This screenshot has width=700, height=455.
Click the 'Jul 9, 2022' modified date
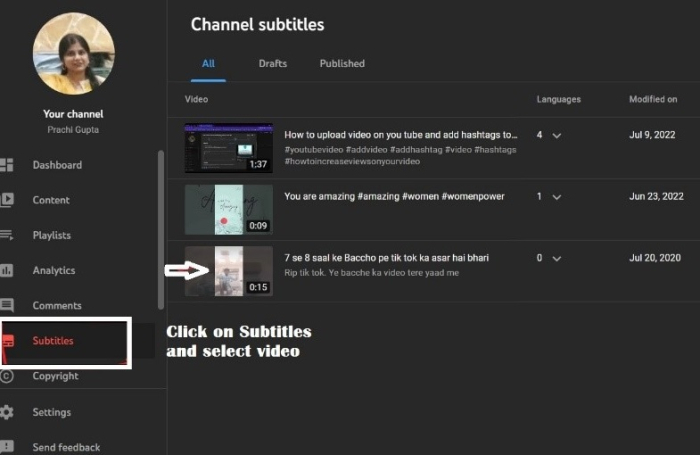[x=652, y=135]
